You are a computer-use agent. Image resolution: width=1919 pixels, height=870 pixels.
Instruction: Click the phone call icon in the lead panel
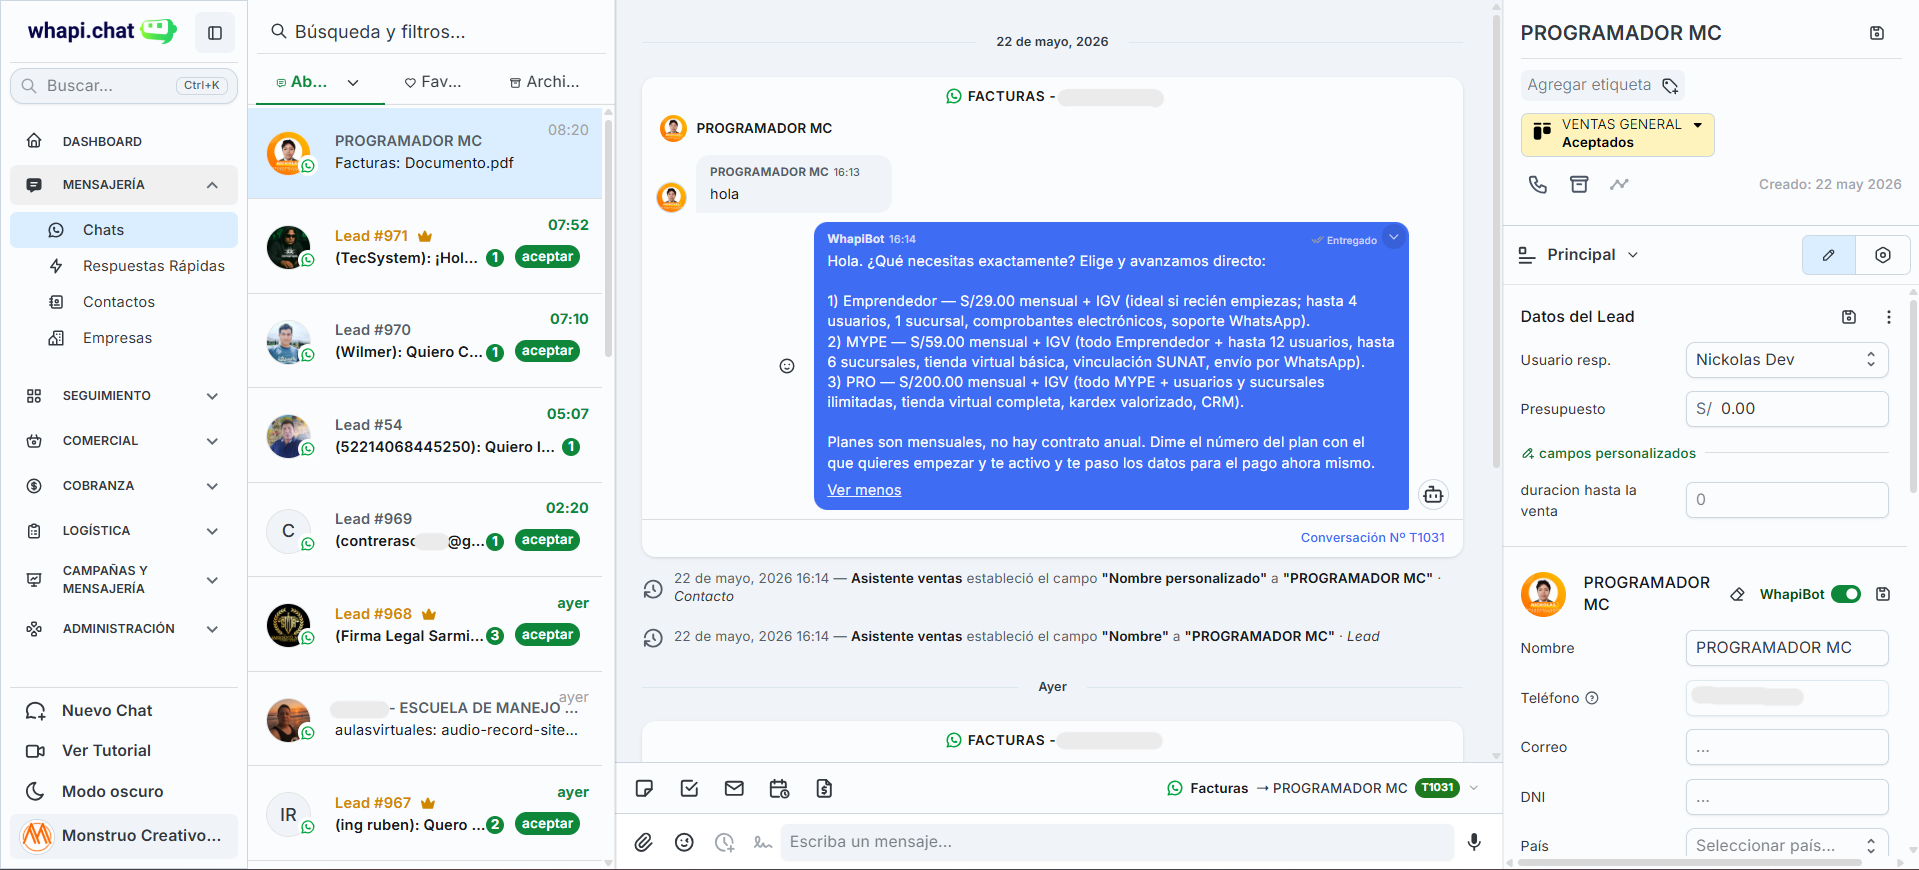(1538, 184)
